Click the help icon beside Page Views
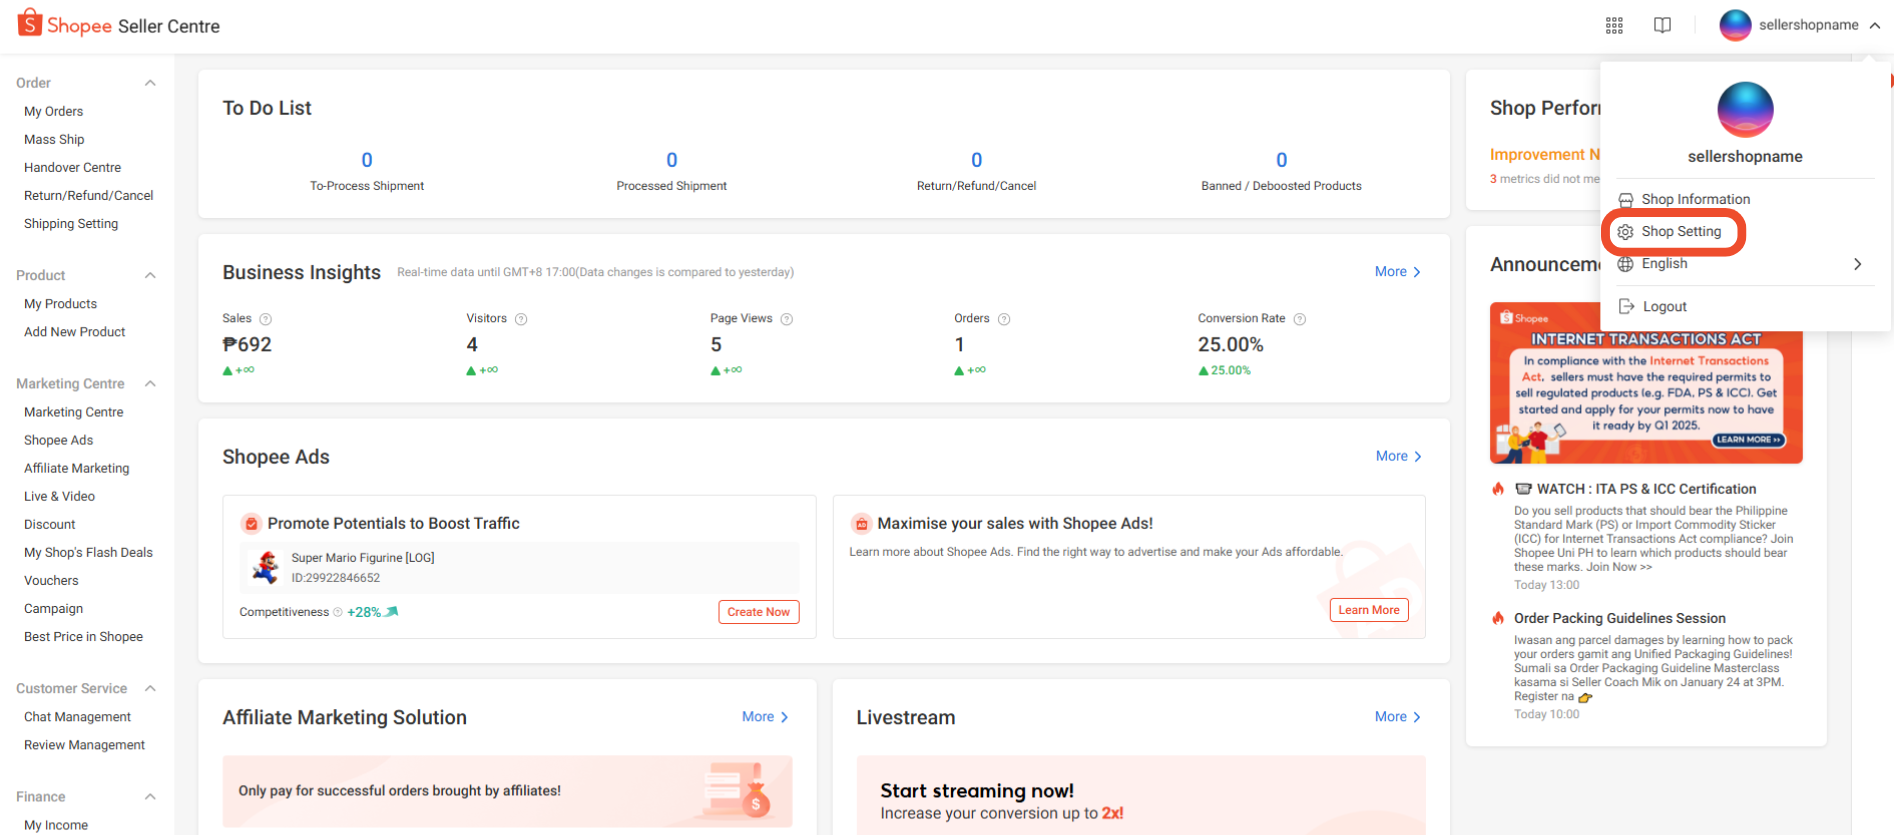Screen dimensions: 1894x835 (787, 319)
